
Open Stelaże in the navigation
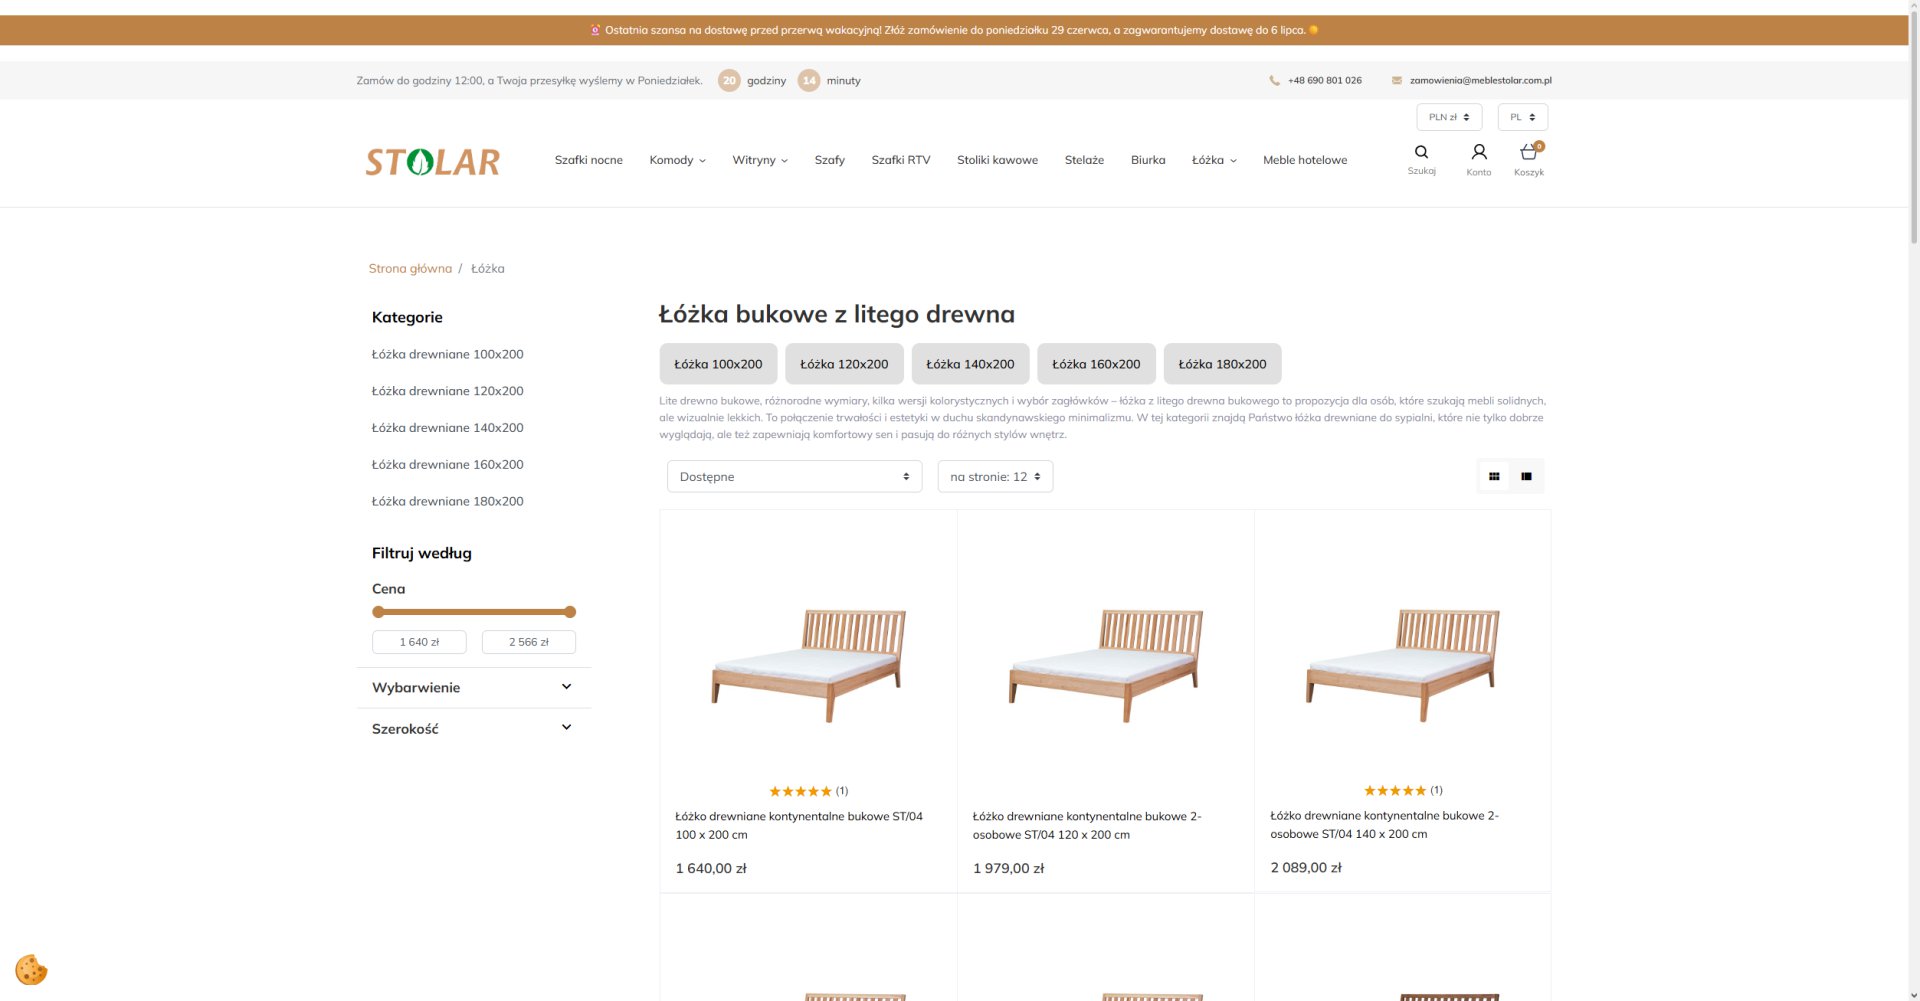coord(1084,160)
